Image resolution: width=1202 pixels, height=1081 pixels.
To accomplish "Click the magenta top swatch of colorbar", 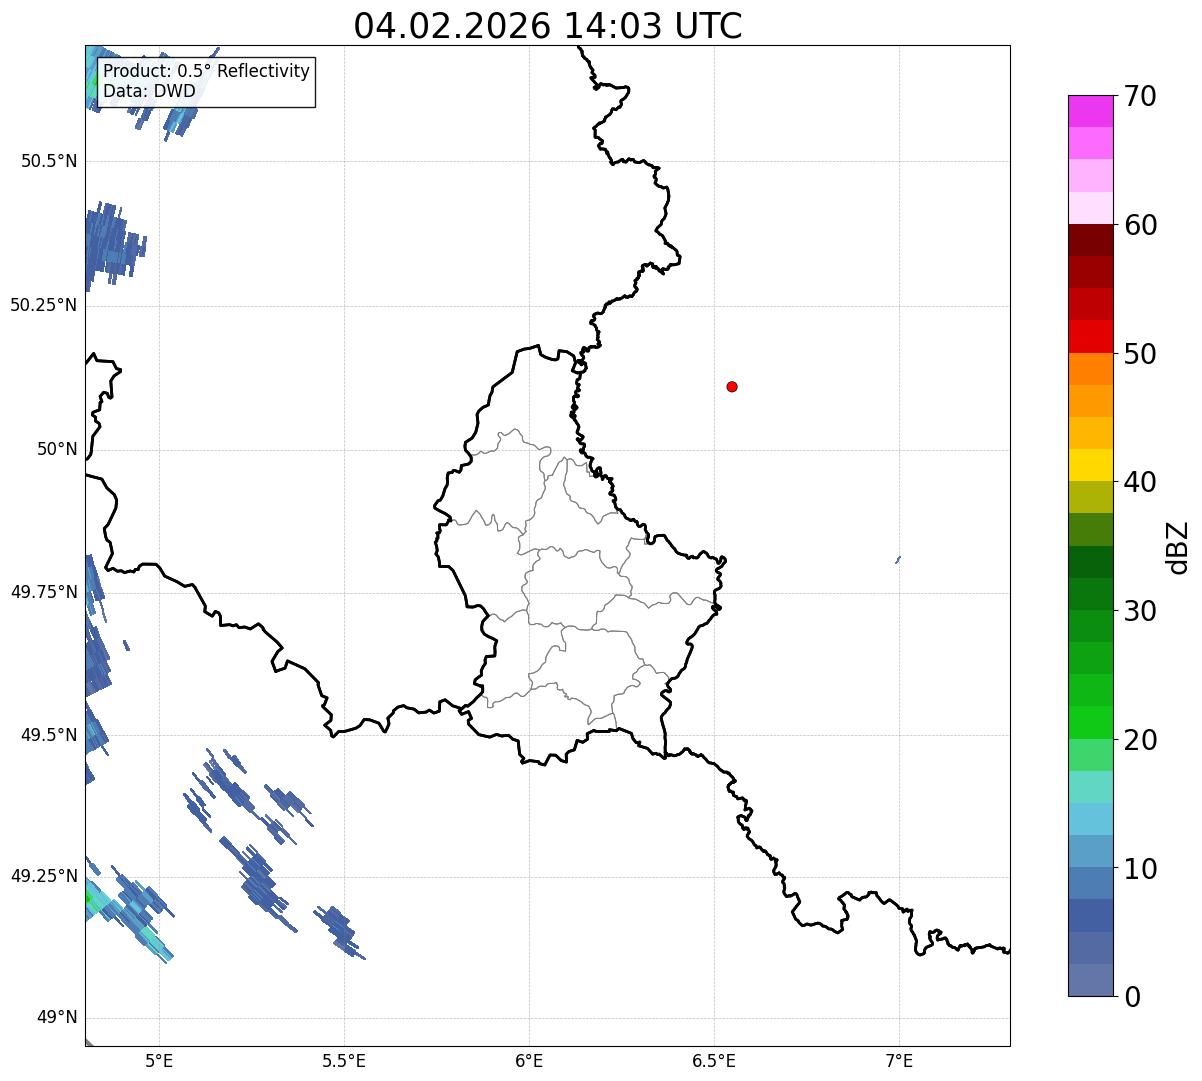I will [x=1090, y=111].
